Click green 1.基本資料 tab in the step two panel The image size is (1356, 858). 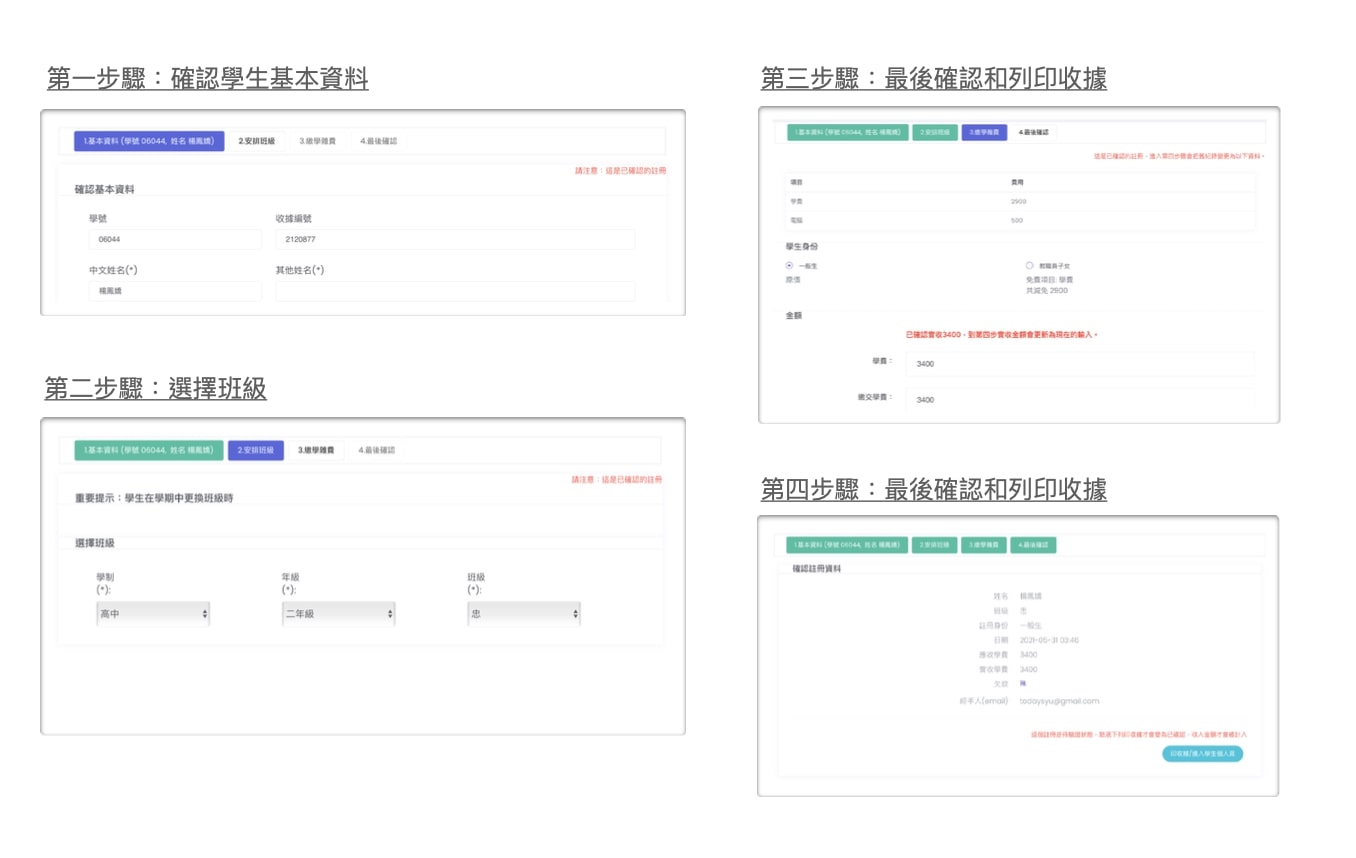148,451
